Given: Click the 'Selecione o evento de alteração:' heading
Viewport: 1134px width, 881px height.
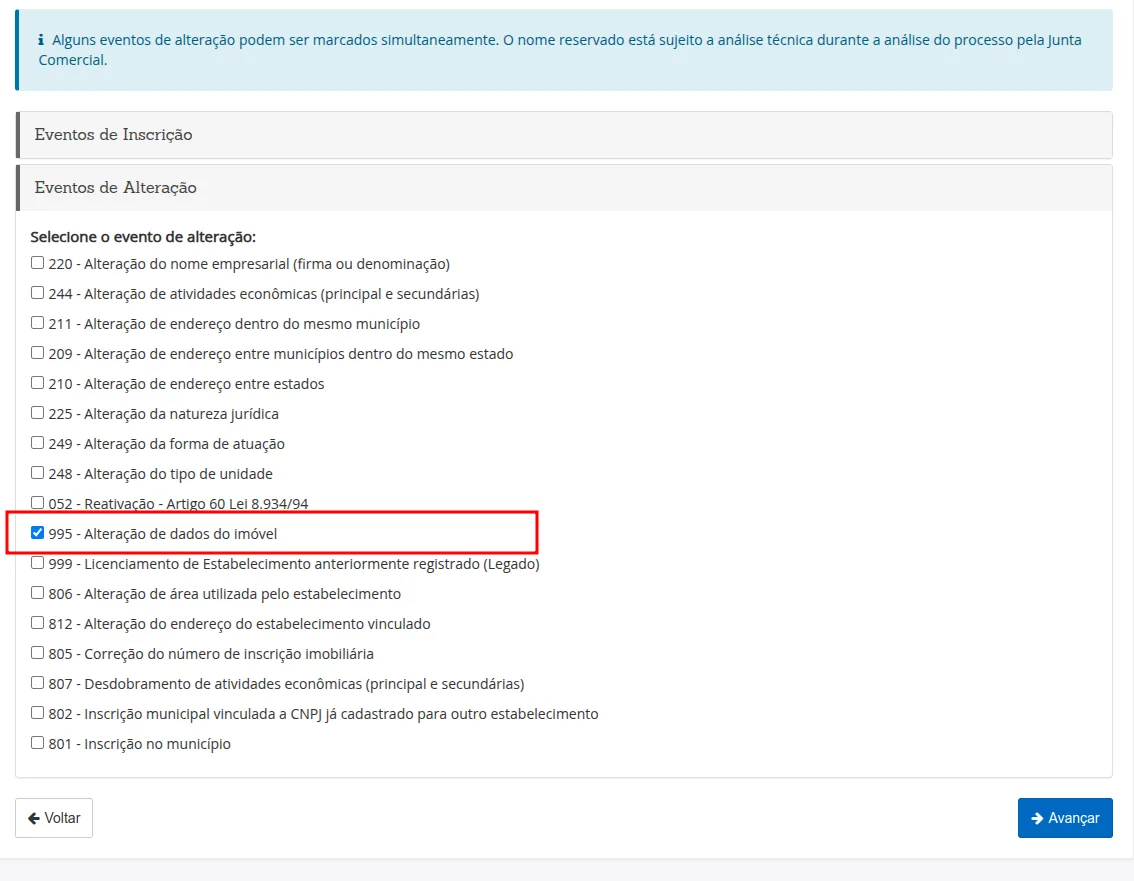Looking at the screenshot, I should (143, 237).
